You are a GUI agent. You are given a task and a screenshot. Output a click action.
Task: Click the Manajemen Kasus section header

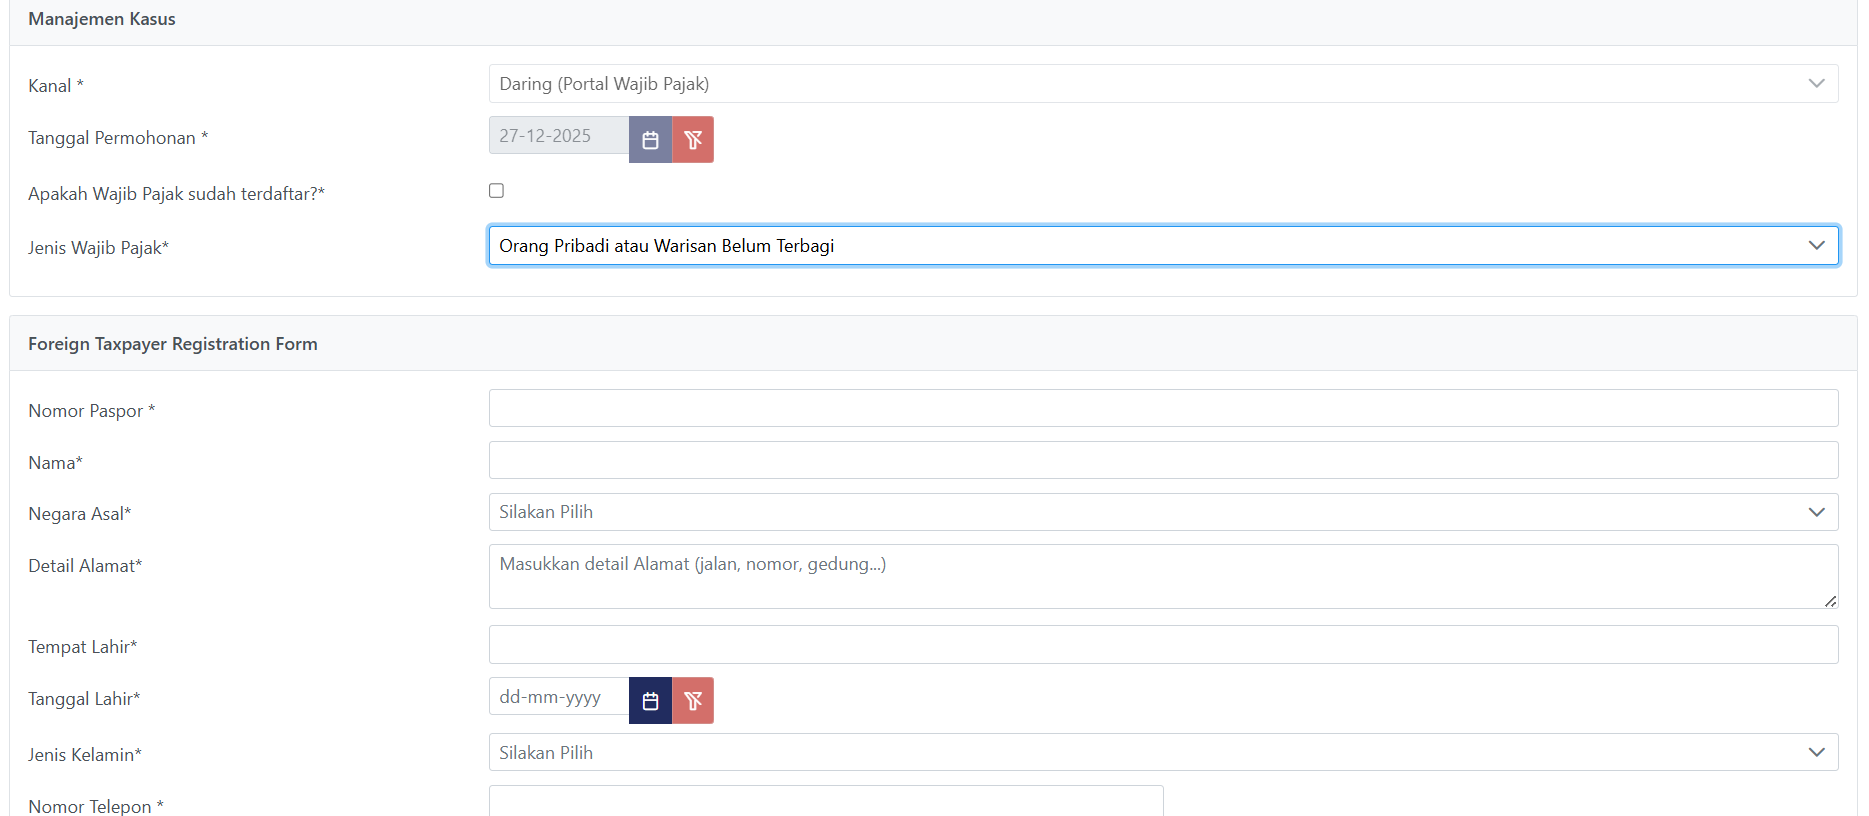point(102,19)
